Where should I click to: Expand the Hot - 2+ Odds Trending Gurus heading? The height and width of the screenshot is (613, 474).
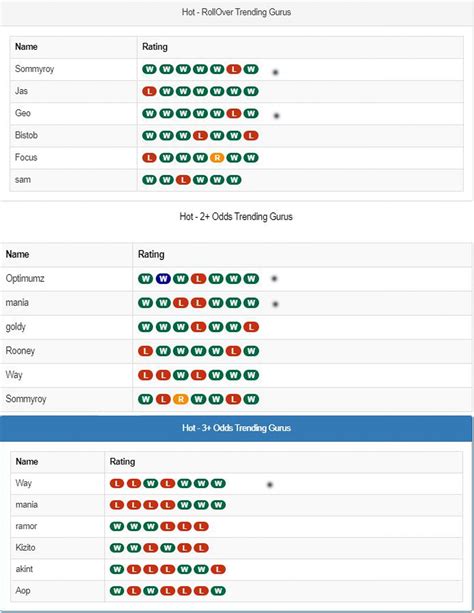[236, 217]
